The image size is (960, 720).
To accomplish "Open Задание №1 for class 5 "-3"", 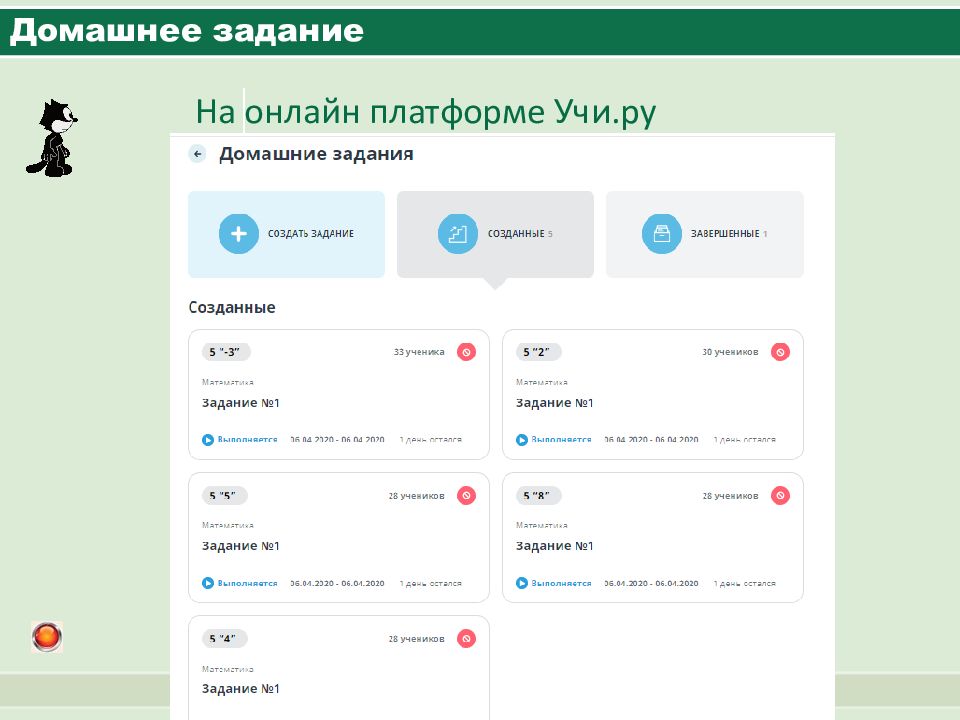I will 241,403.
